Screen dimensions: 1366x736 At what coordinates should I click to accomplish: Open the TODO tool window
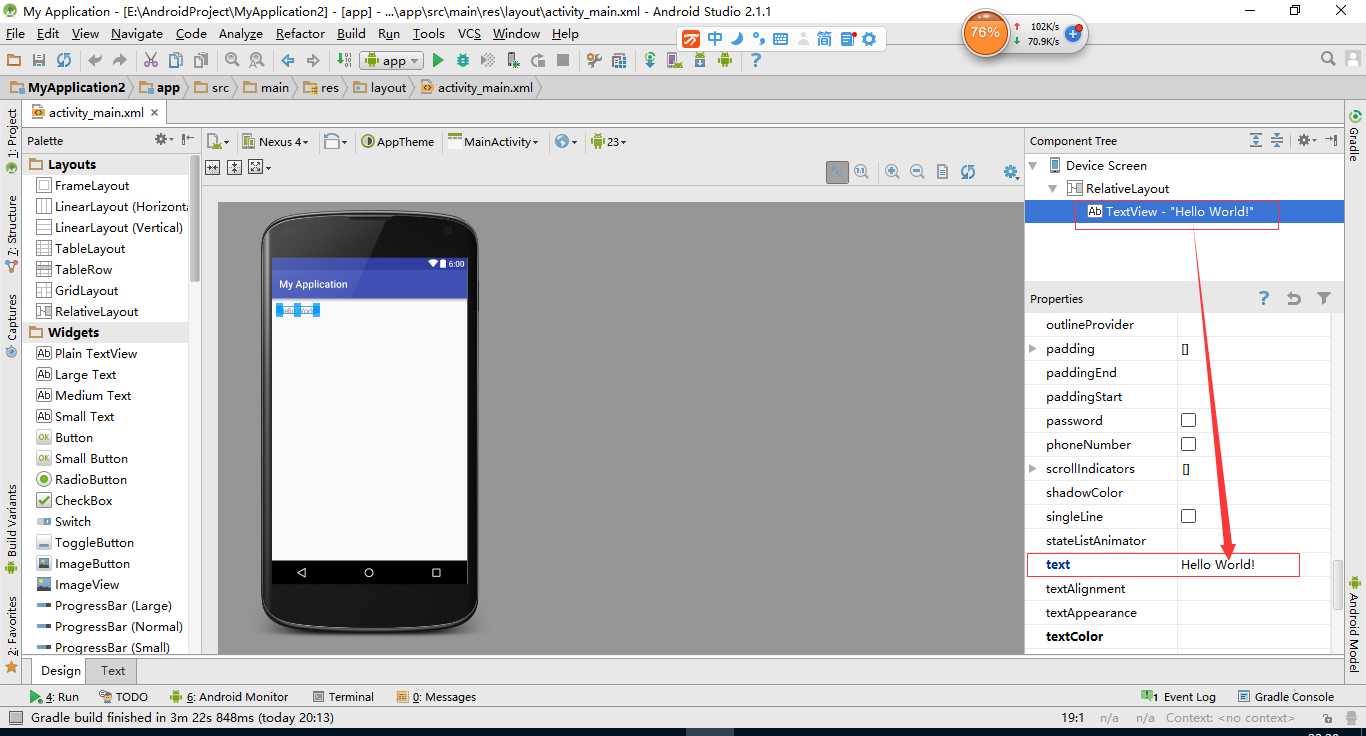tap(124, 697)
